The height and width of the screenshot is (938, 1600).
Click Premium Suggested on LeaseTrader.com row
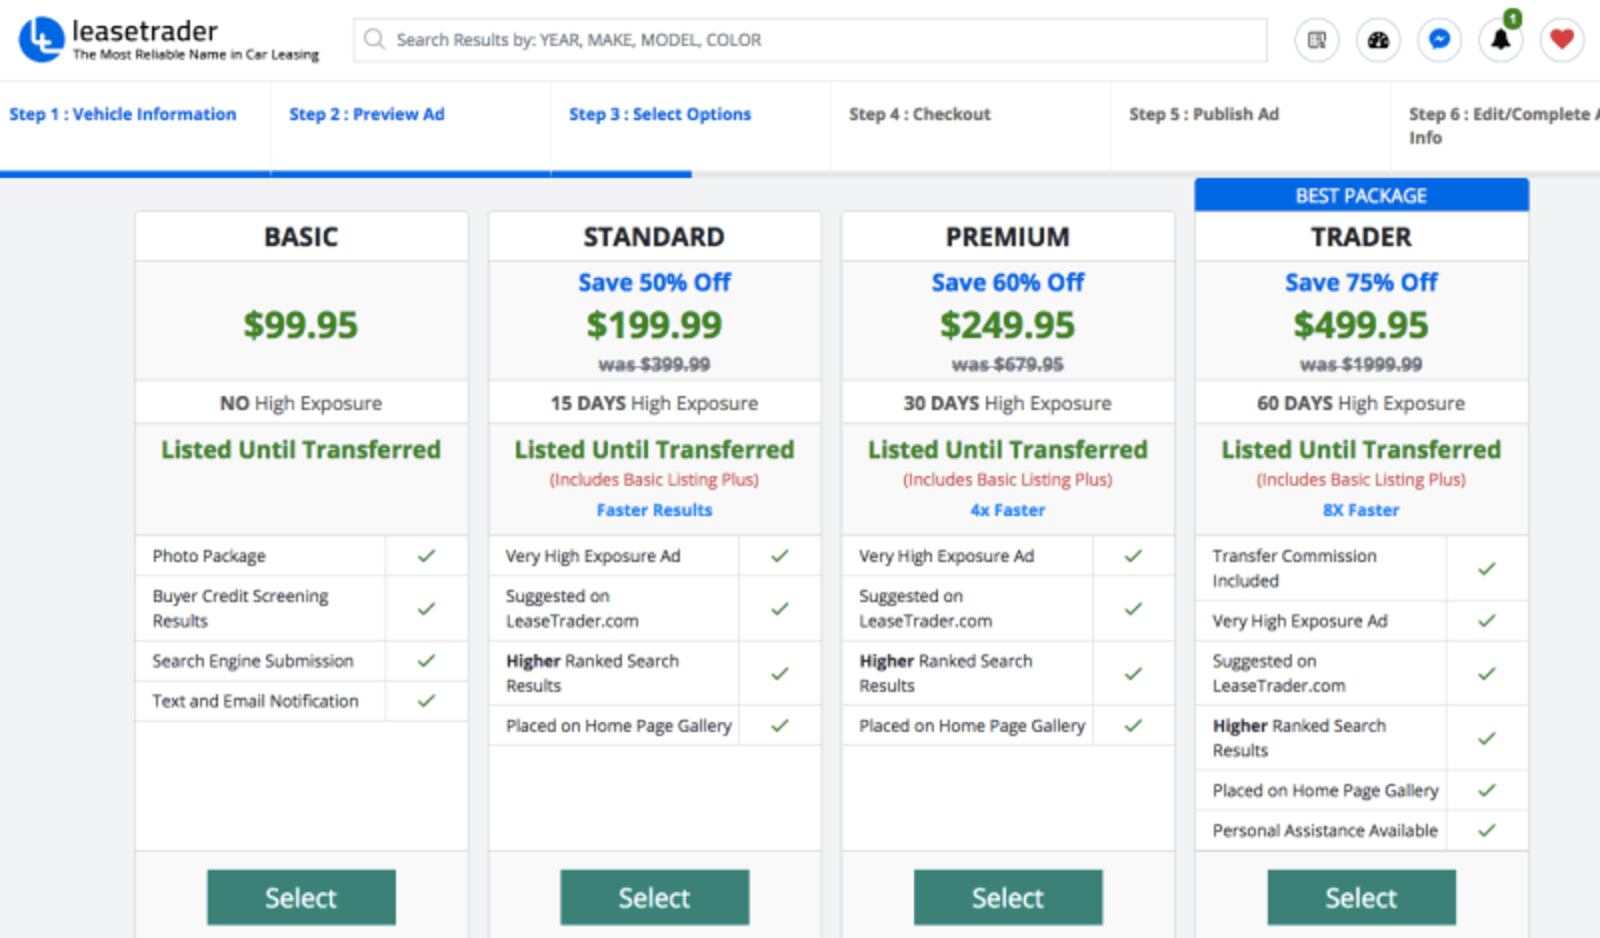tap(1008, 608)
